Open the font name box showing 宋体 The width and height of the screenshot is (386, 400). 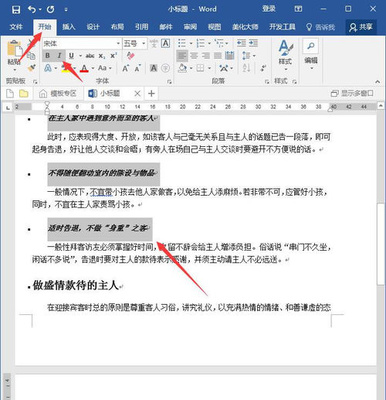82,43
